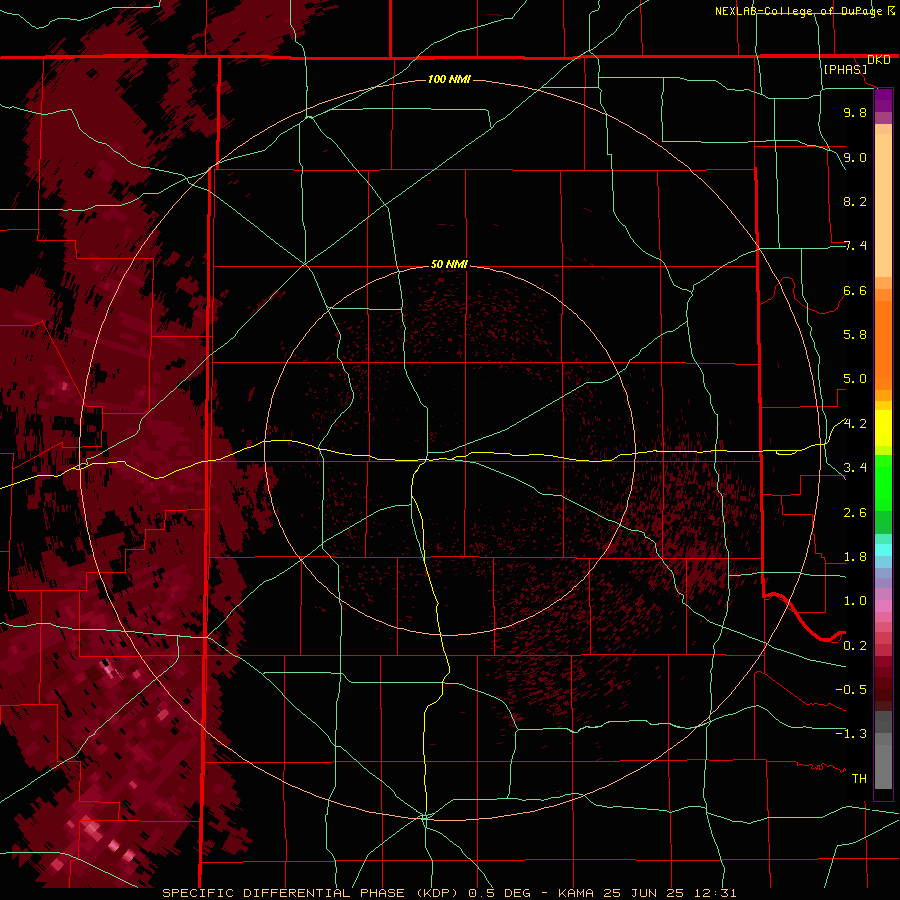This screenshot has width=900, height=900.
Task: Click the 50 NMI range ring label
Action: point(449,264)
